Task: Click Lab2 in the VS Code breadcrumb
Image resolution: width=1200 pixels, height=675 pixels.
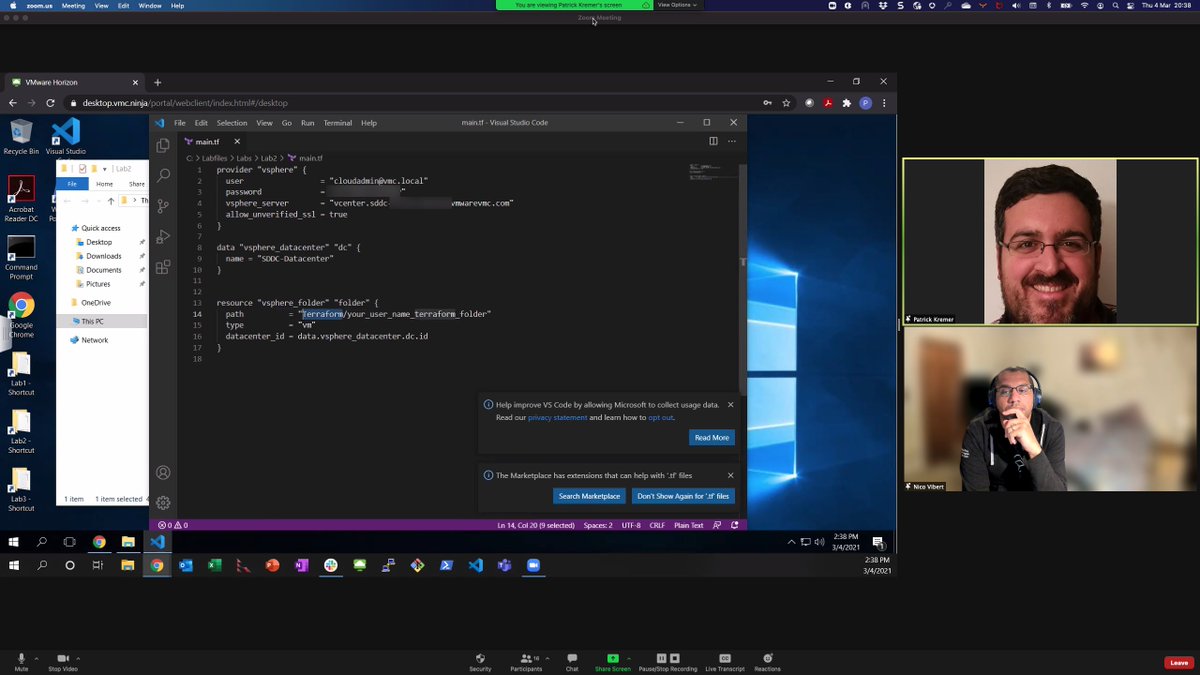Action: (x=269, y=158)
